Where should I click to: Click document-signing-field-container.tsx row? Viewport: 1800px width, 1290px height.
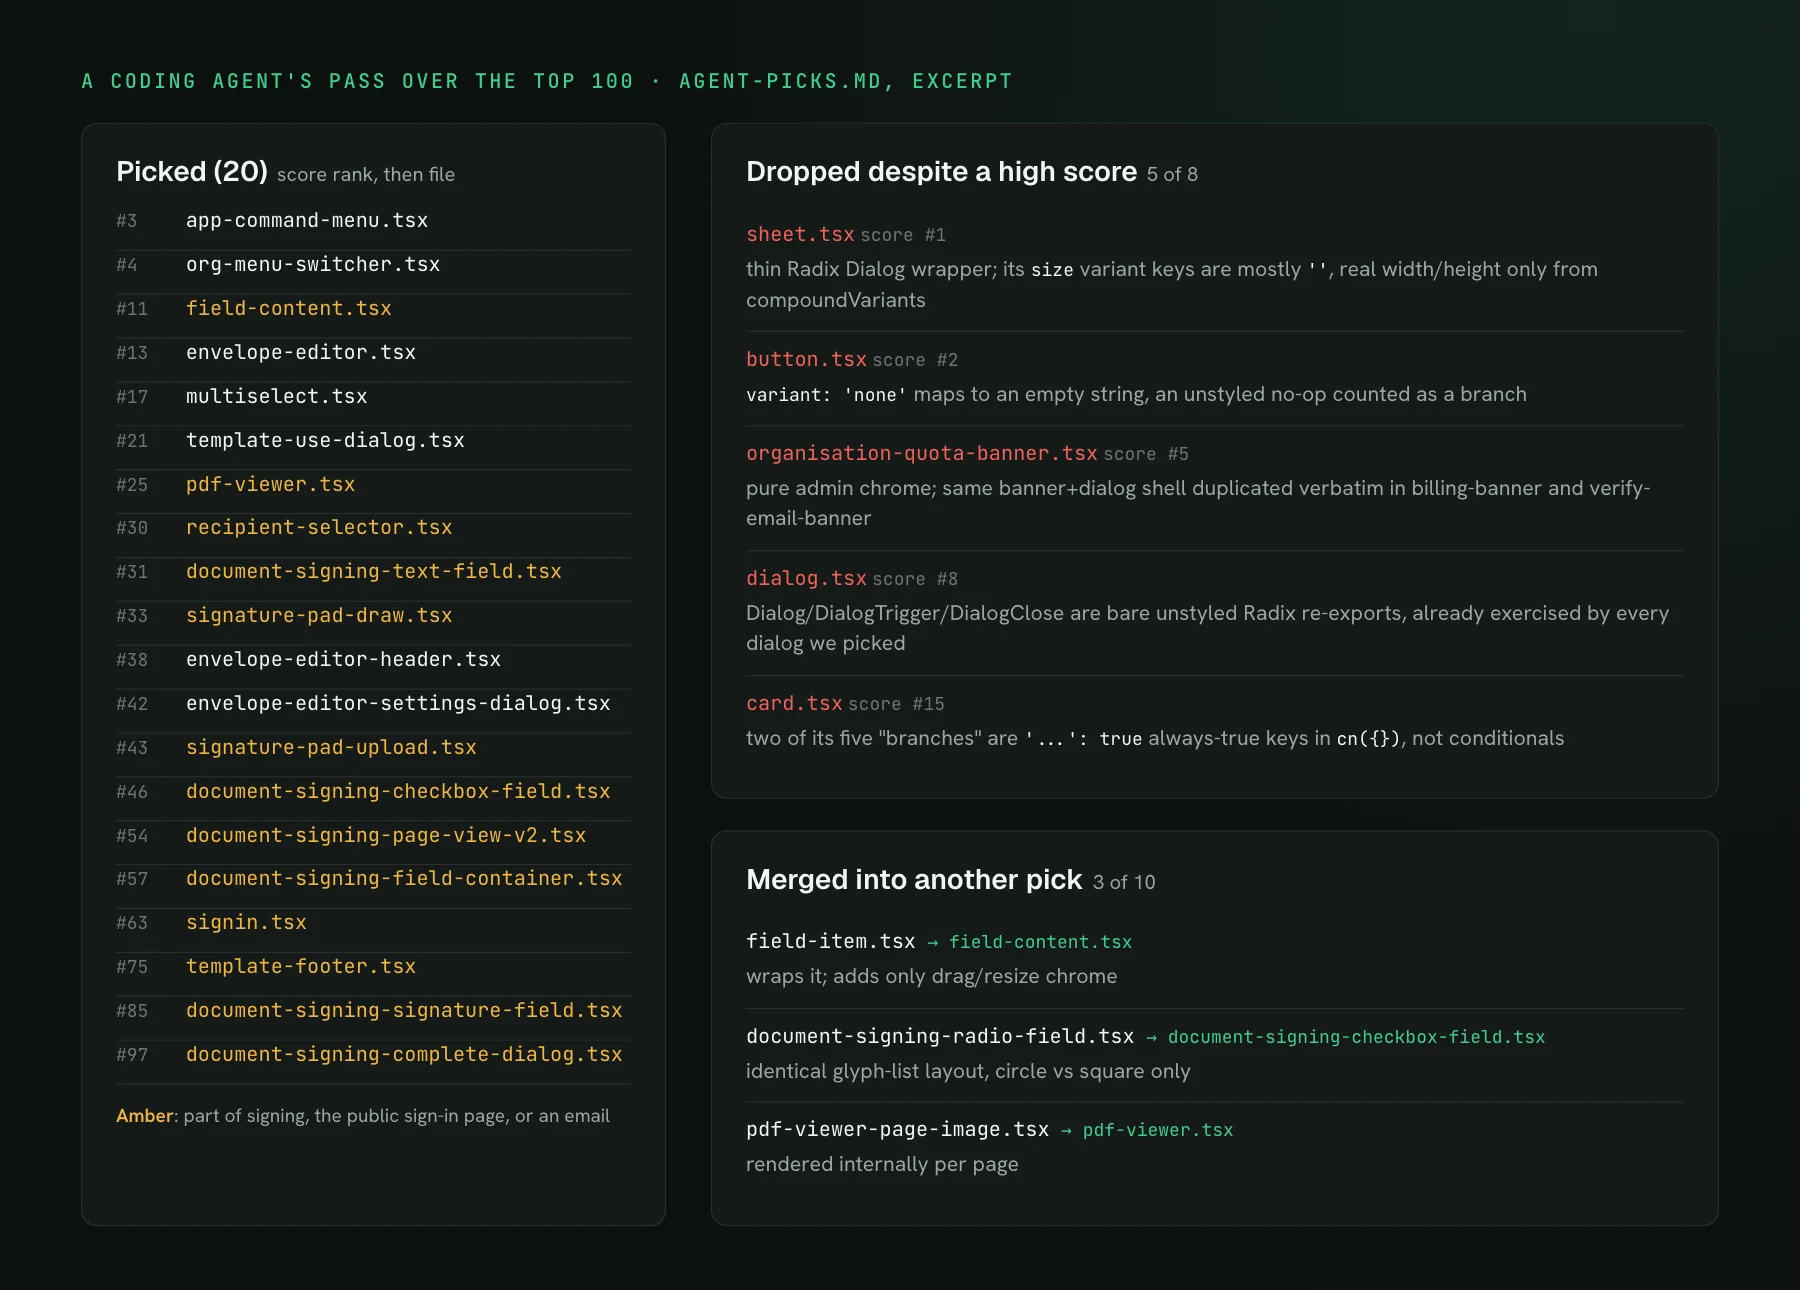[x=373, y=879]
